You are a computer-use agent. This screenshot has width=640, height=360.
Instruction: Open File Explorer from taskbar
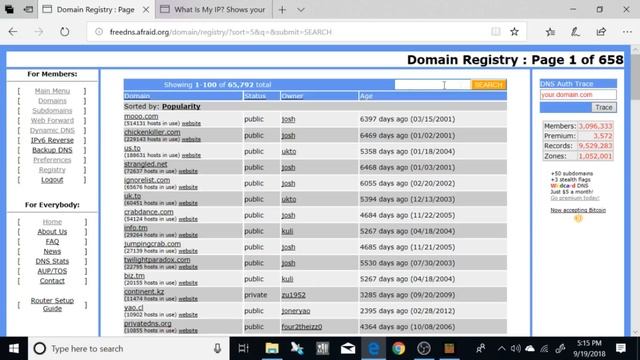pyautogui.click(x=272, y=349)
